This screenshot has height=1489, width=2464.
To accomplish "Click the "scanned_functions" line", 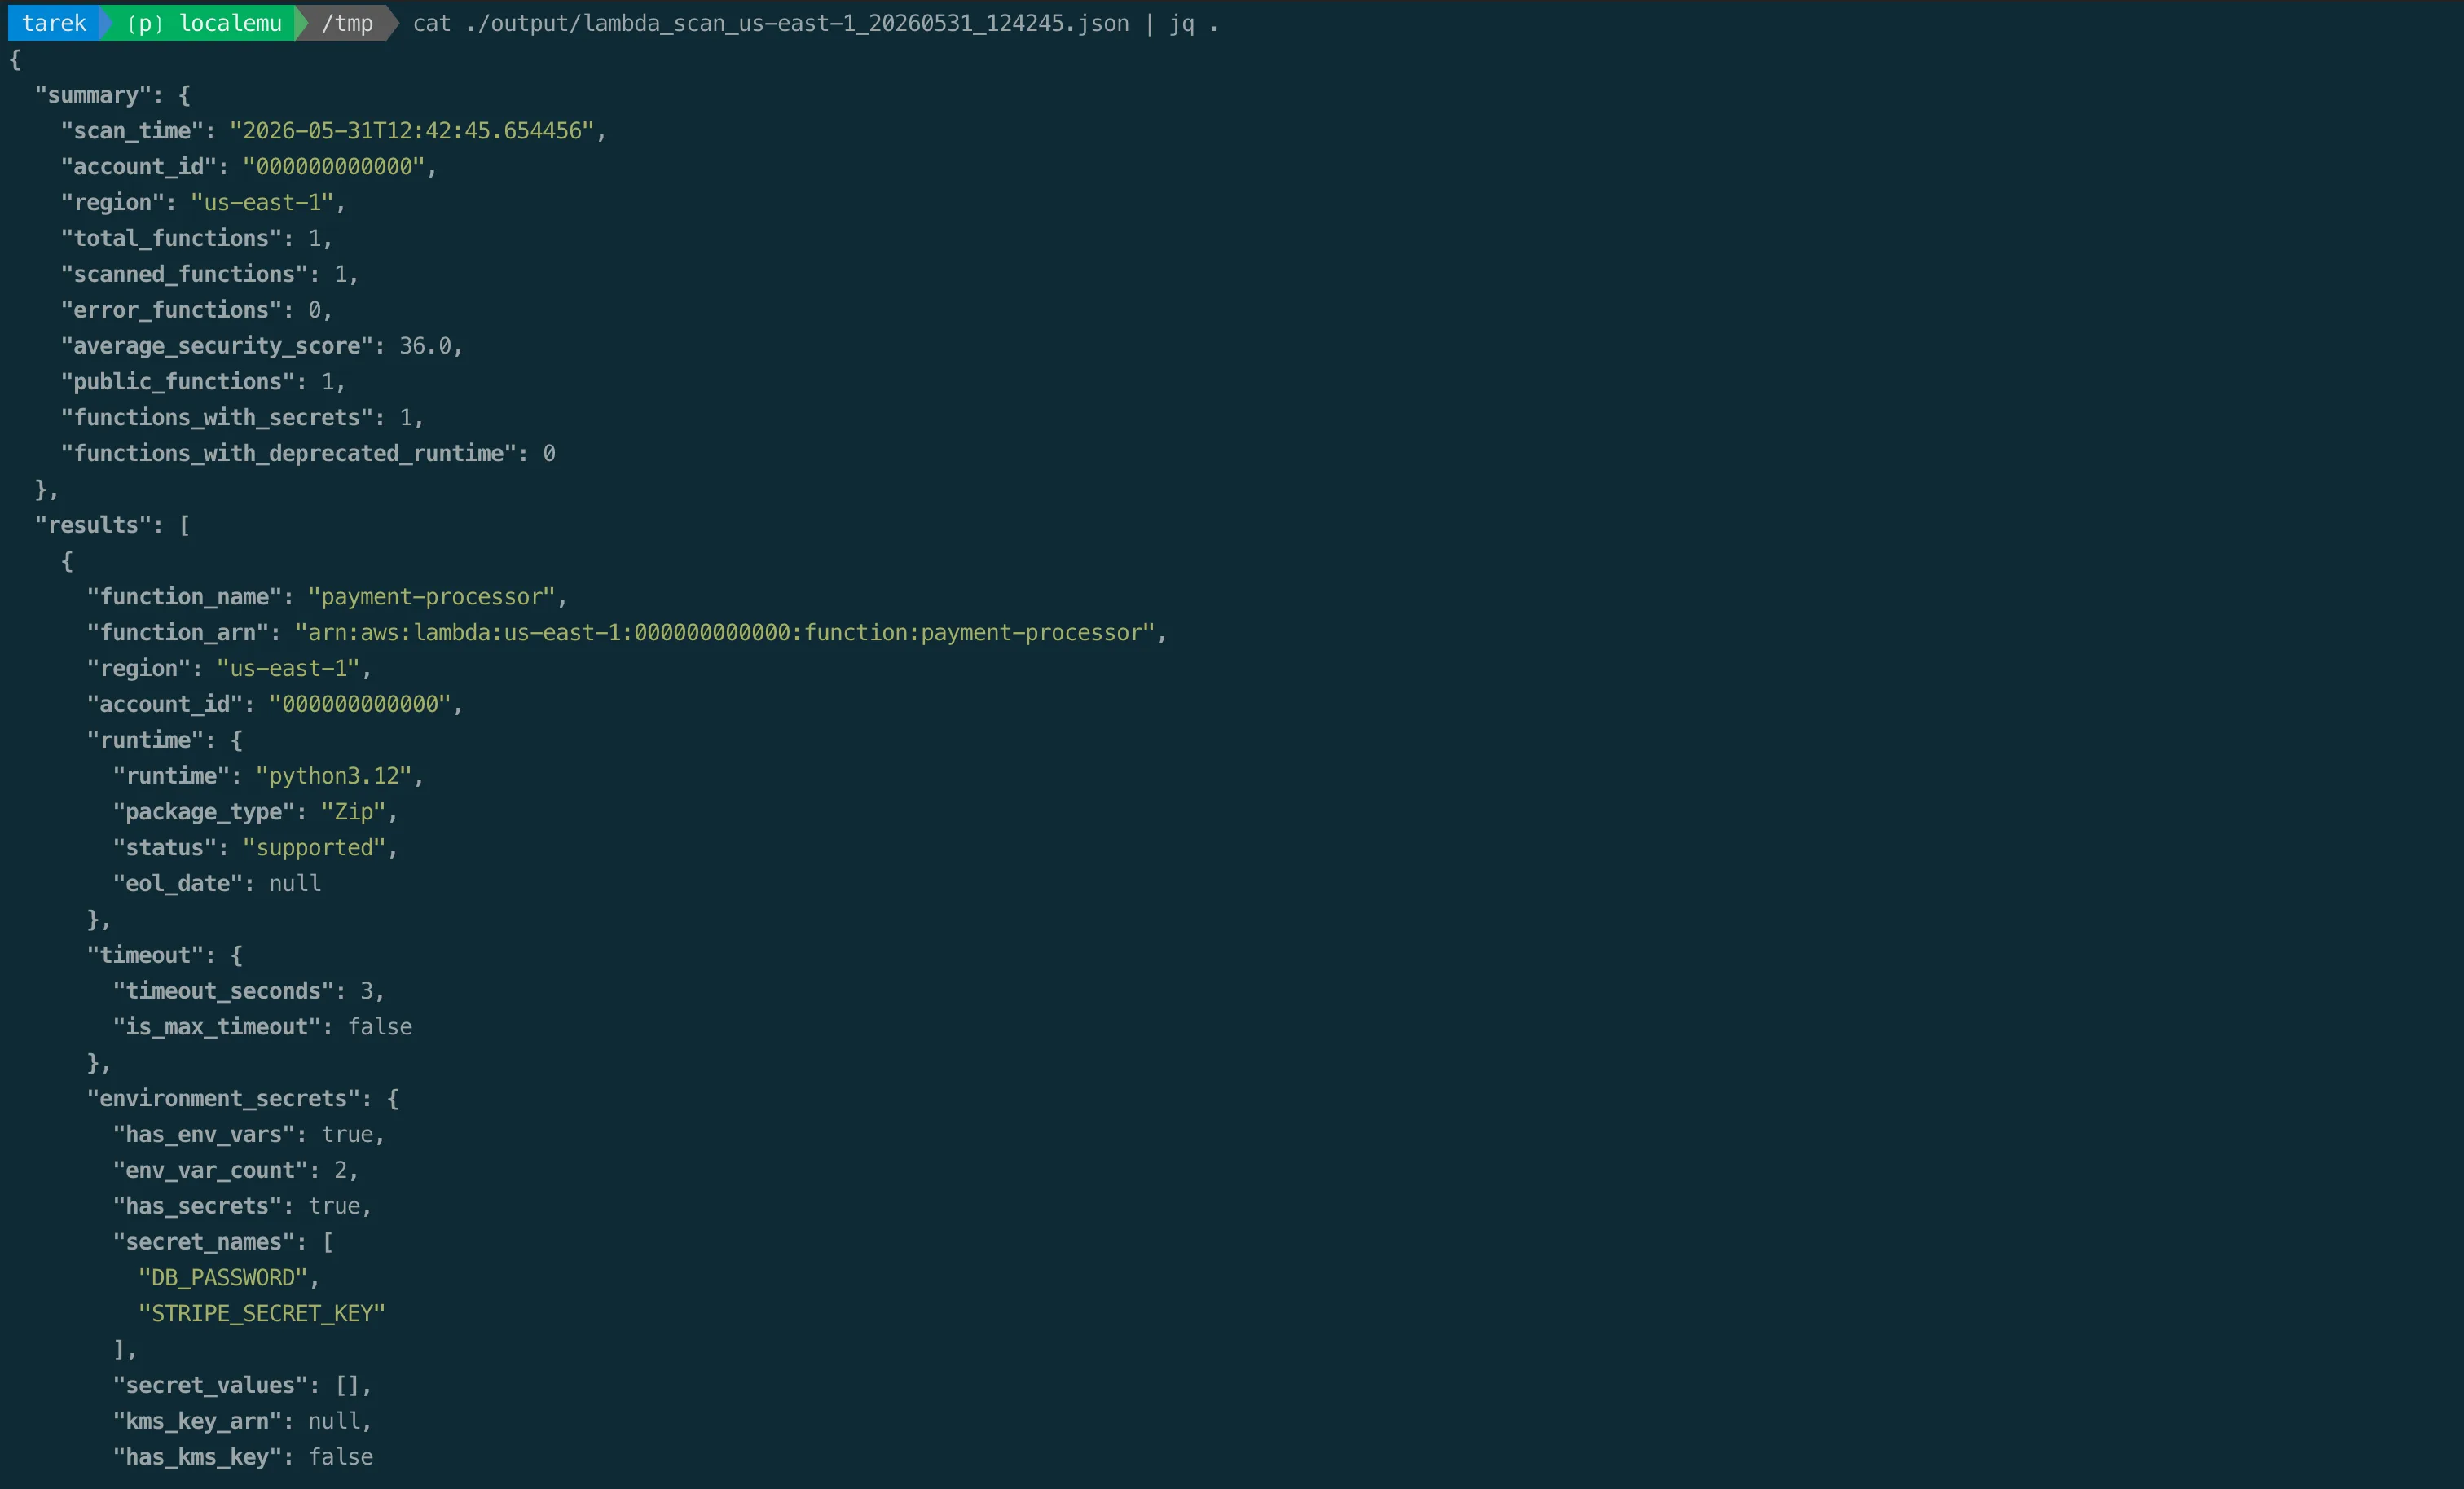I will [209, 274].
